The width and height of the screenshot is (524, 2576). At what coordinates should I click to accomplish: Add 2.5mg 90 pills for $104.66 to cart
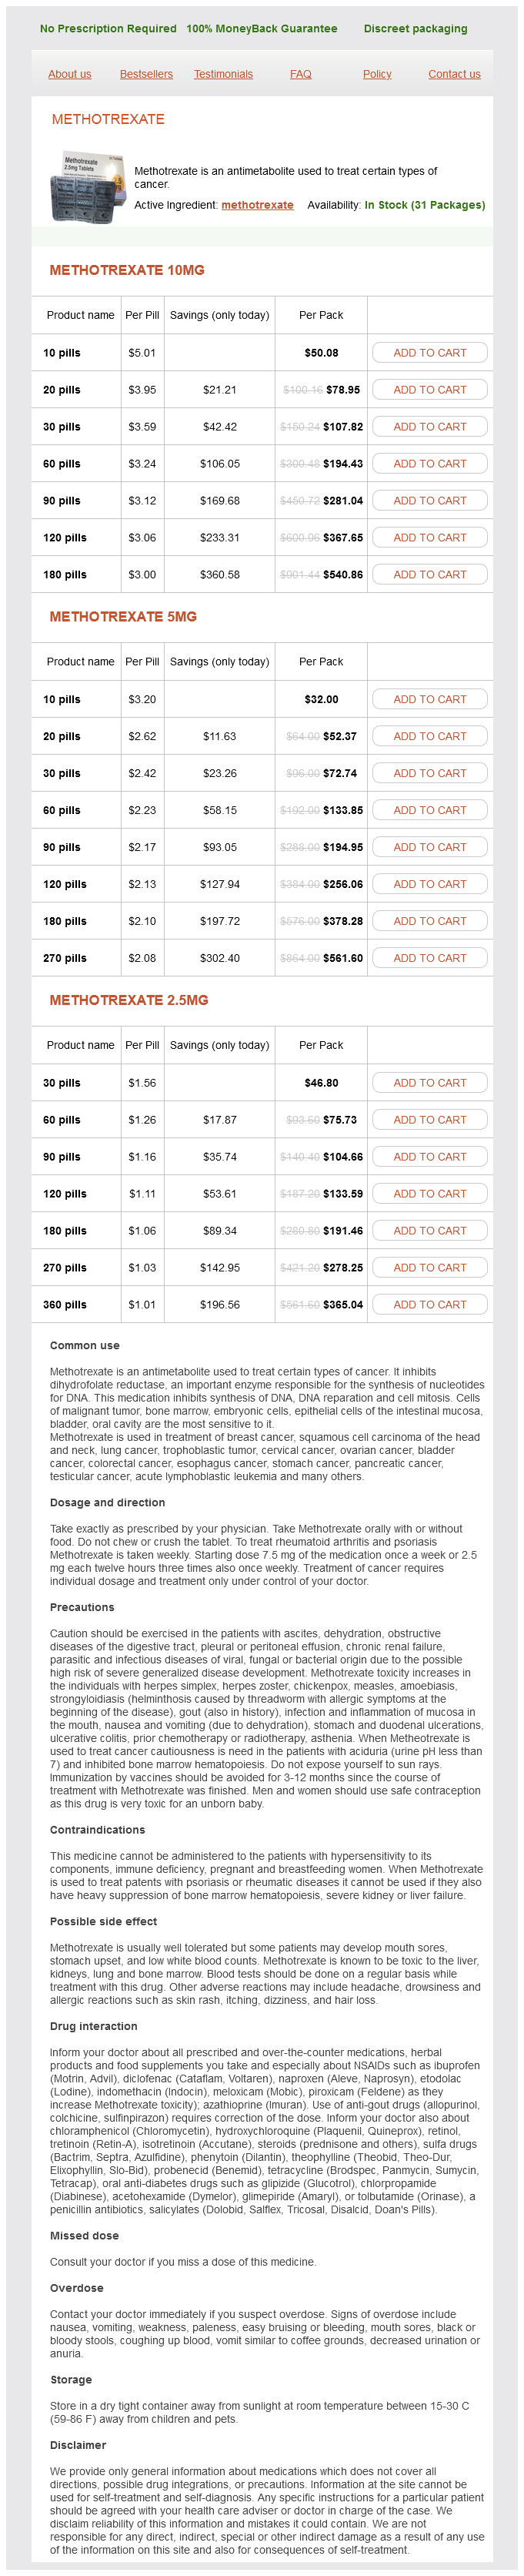[x=429, y=1157]
